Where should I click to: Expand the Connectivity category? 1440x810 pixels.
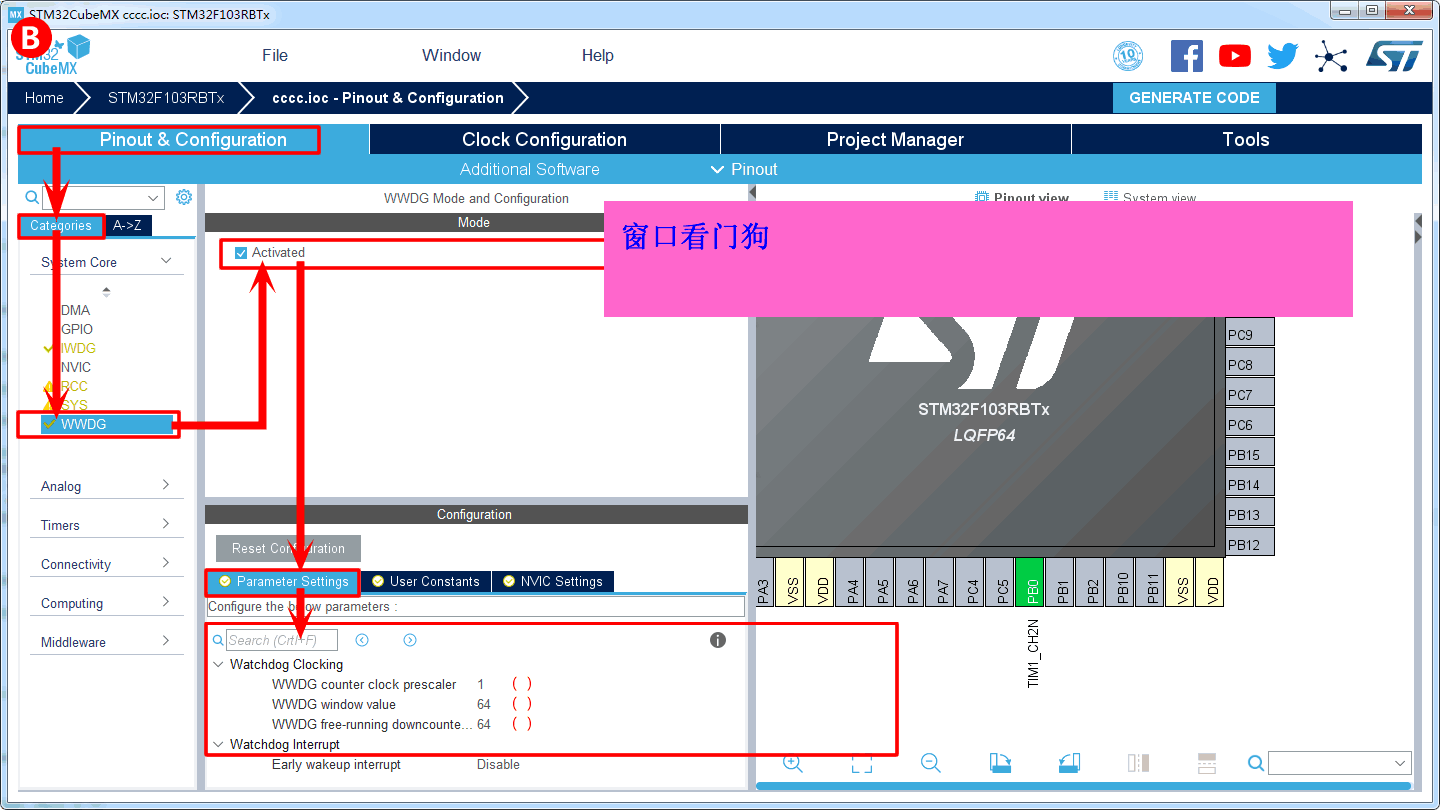(107, 564)
